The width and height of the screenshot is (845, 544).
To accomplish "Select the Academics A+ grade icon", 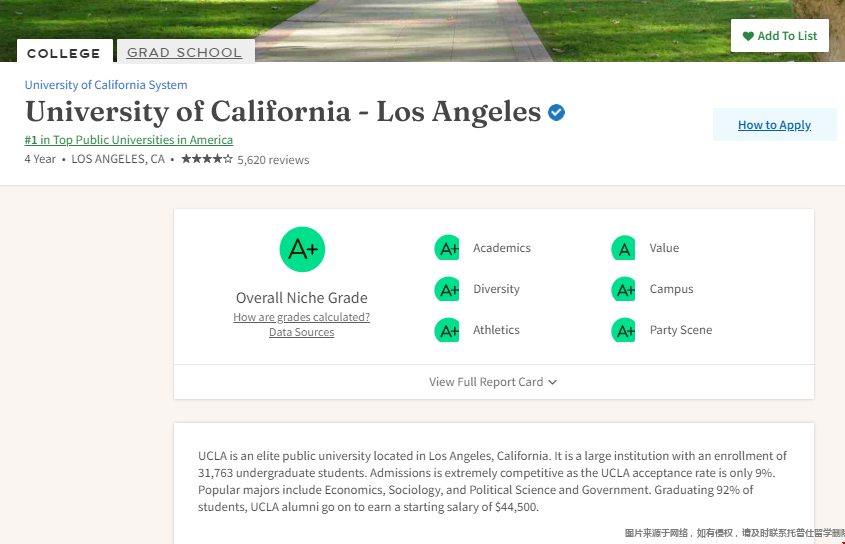I will pos(447,248).
